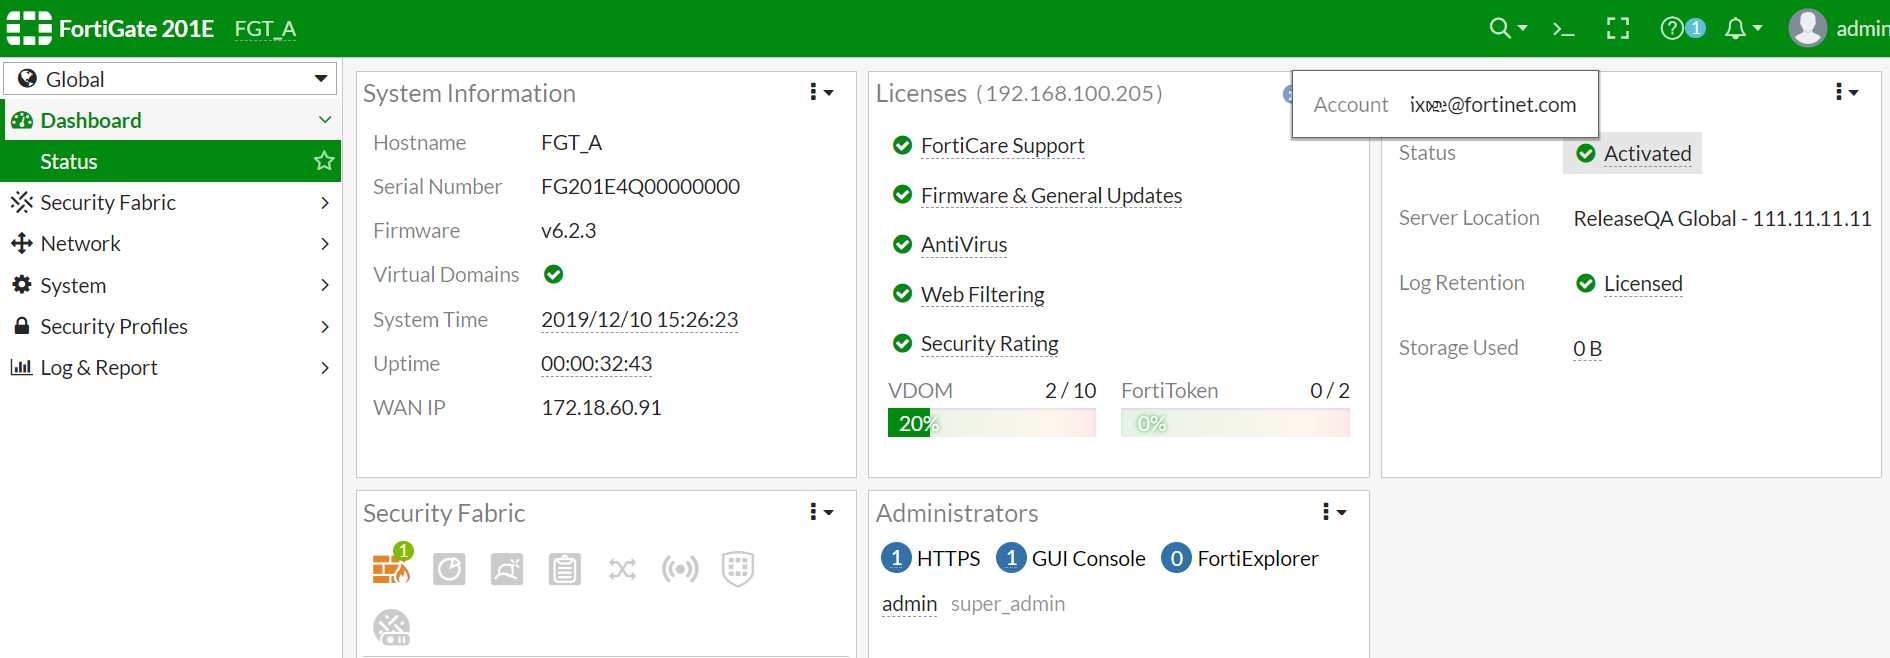
Task: Click the Virtual Domains green check
Action: [x=553, y=274]
